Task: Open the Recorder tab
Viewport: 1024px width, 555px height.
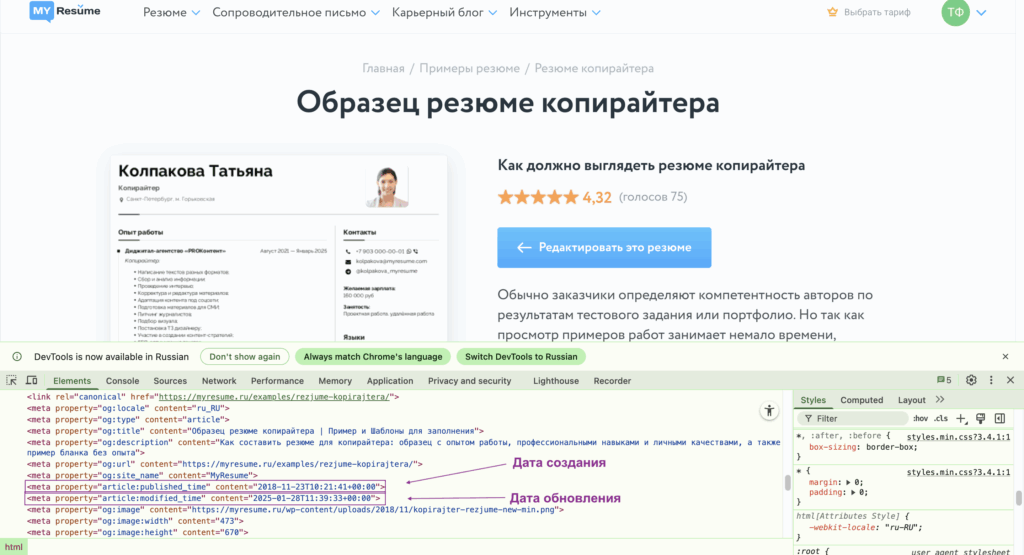Action: point(612,381)
